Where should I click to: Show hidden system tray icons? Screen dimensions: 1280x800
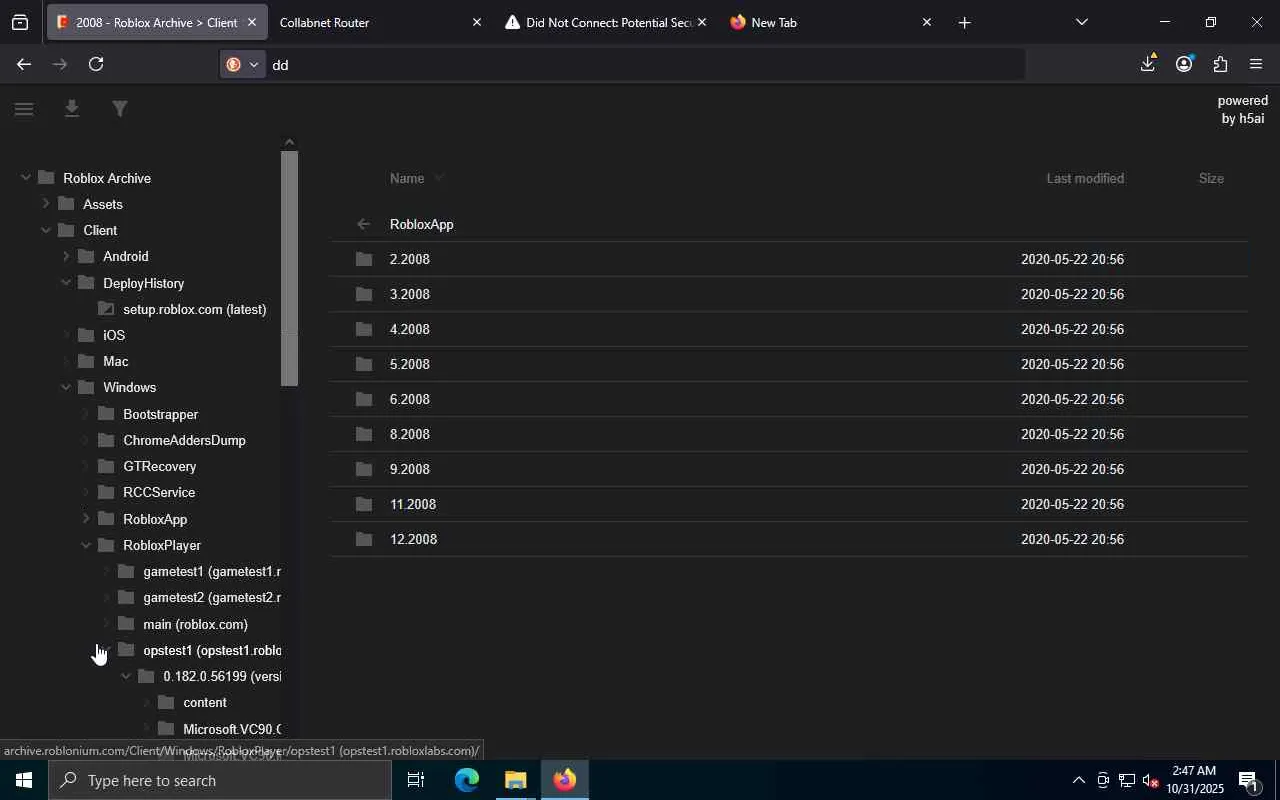click(1078, 780)
